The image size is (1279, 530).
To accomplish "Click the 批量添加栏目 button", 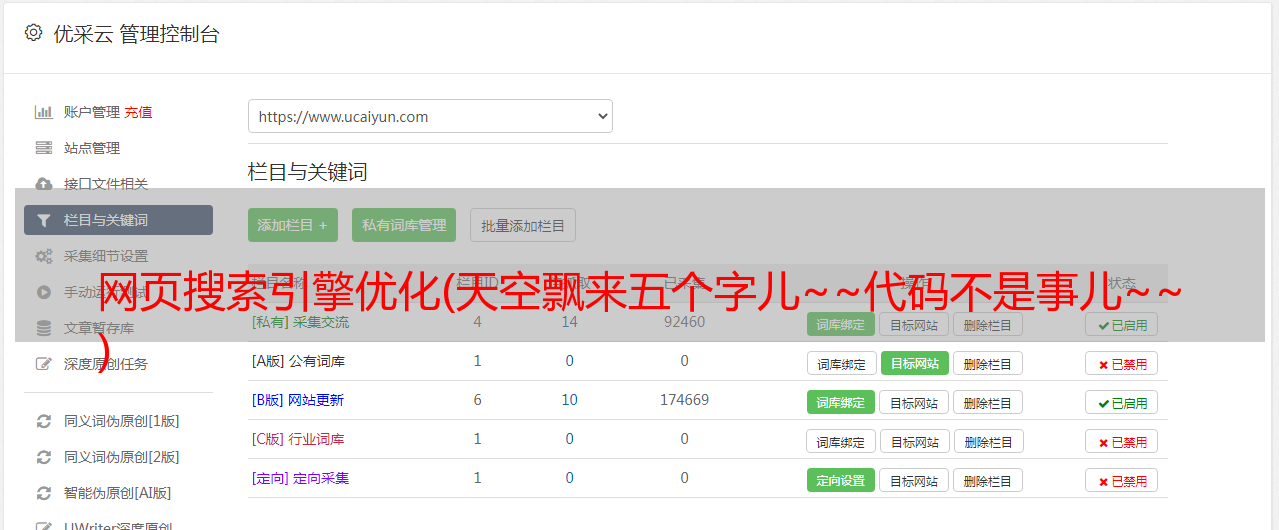I will tap(523, 225).
